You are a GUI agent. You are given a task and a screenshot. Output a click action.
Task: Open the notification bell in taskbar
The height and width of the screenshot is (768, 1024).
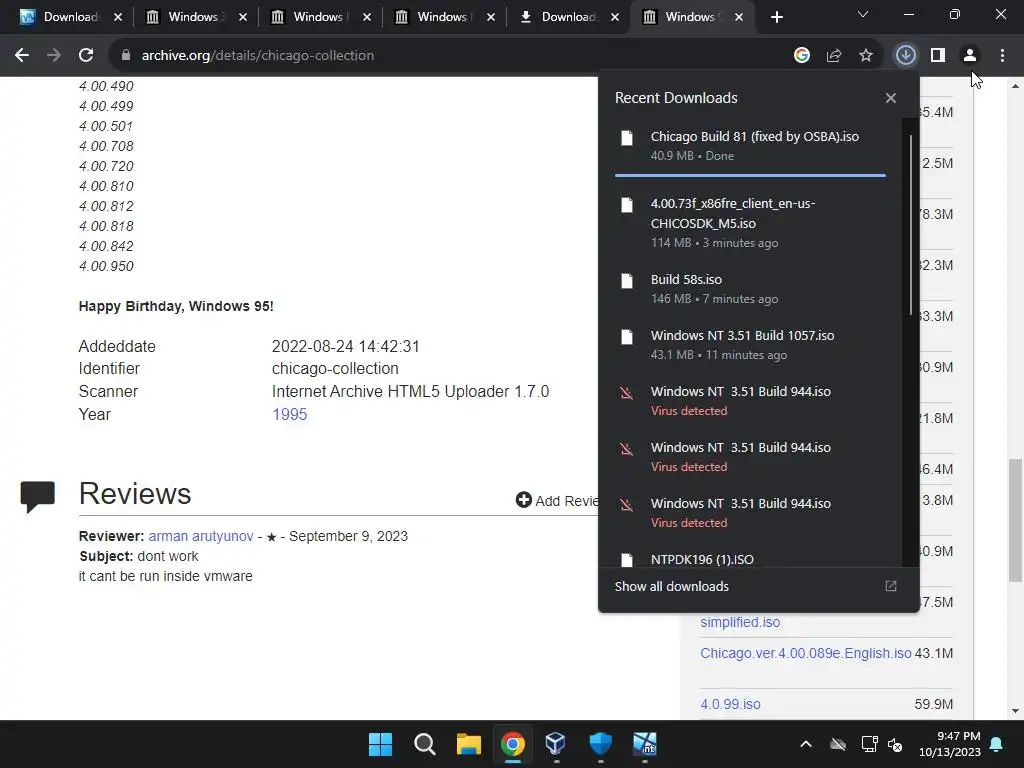pyautogui.click(x=997, y=744)
